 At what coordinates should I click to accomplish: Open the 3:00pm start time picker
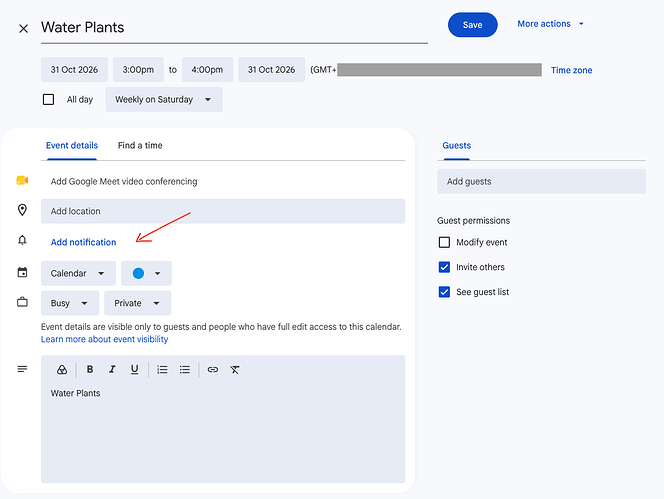coord(138,69)
